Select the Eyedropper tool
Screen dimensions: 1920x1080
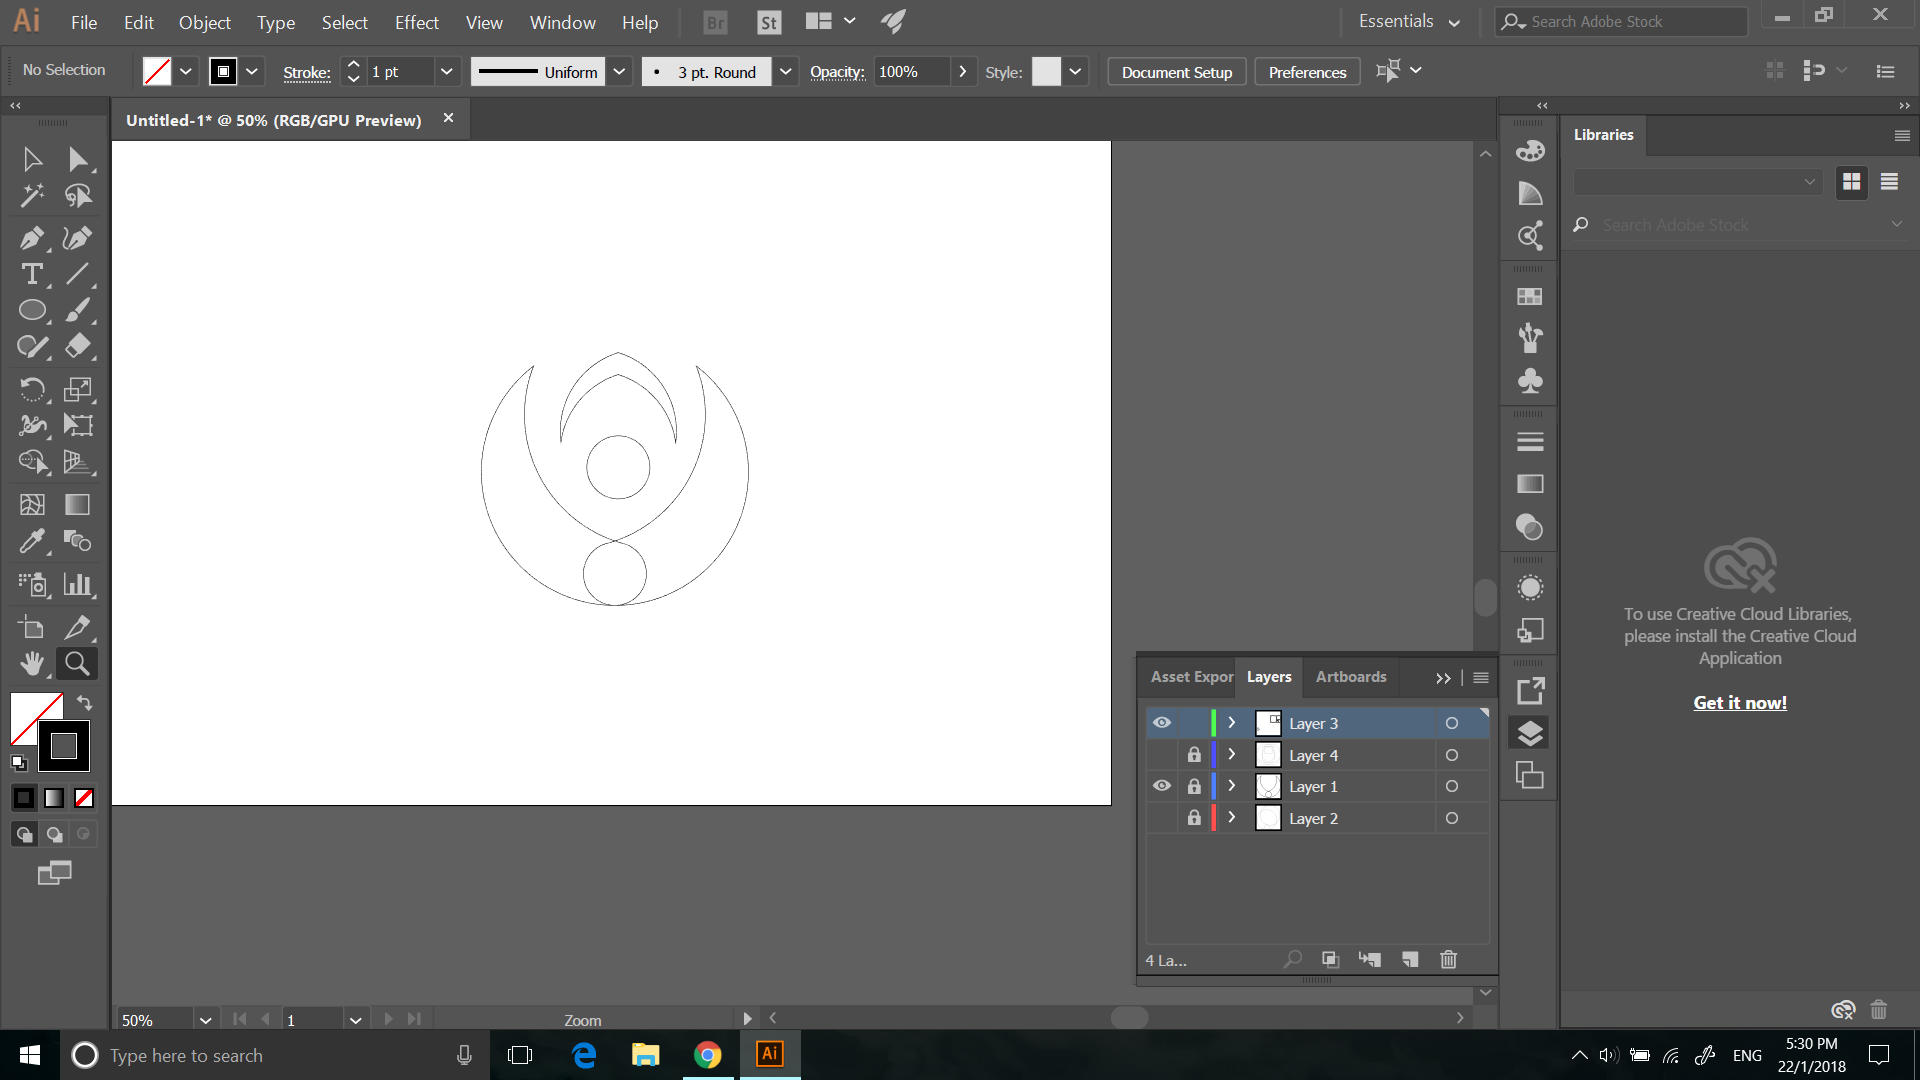(x=33, y=541)
